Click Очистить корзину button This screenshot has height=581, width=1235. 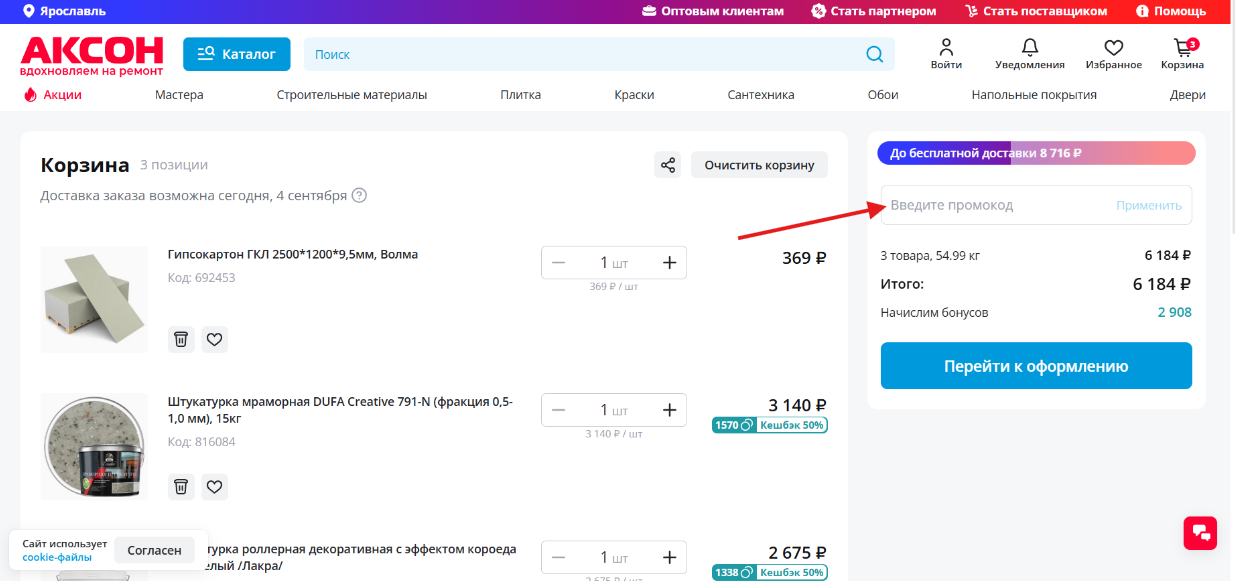(759, 165)
